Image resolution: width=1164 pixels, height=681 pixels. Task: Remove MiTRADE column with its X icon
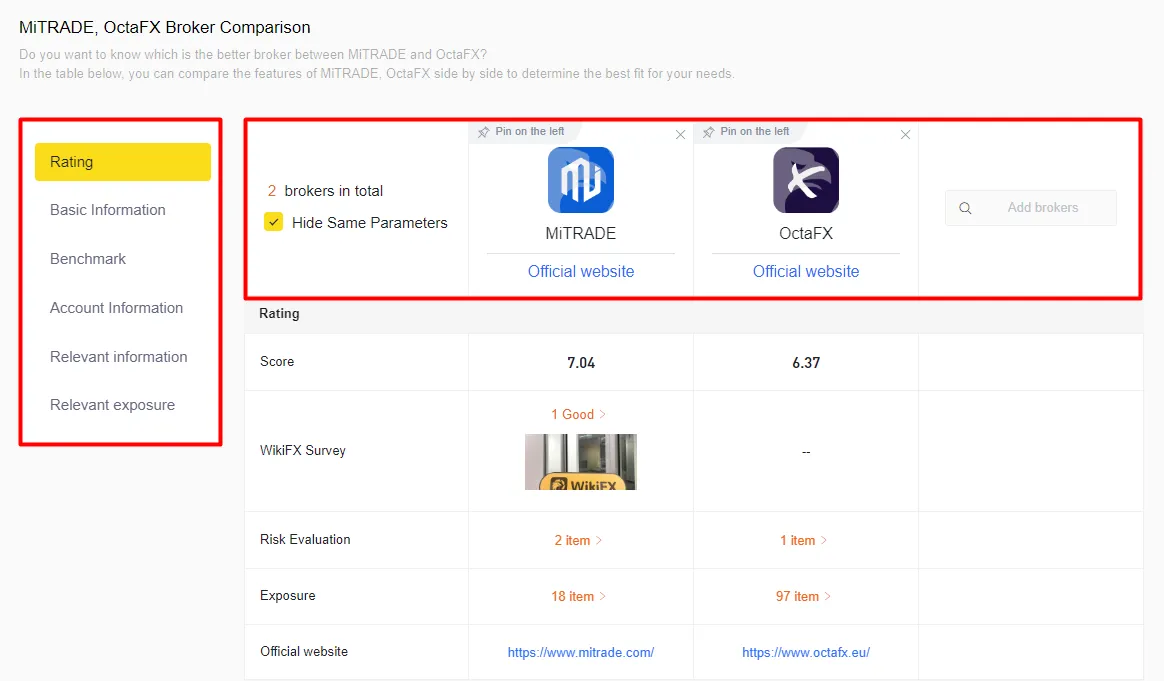[680, 134]
